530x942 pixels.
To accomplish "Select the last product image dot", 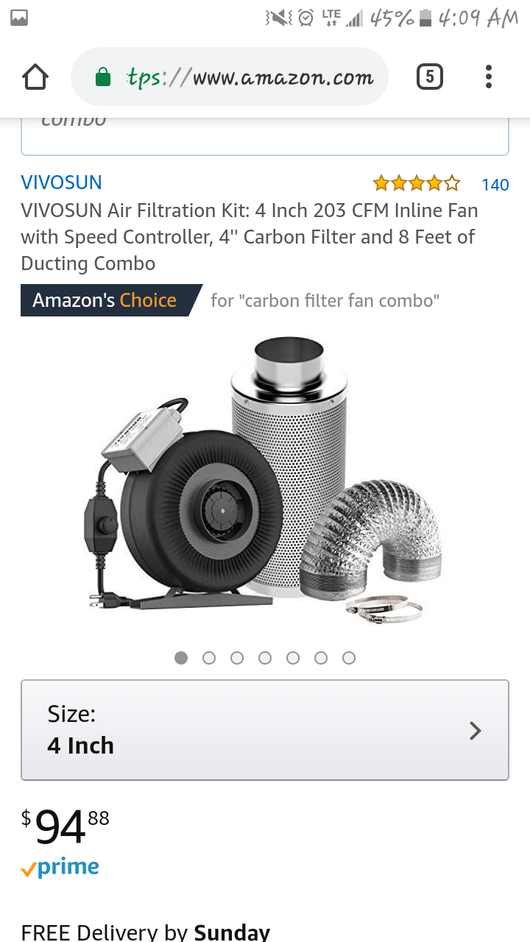I will click(x=349, y=658).
